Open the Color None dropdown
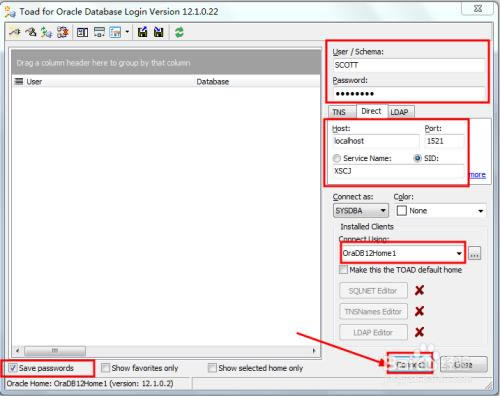The width and height of the screenshot is (500, 396). point(441,211)
